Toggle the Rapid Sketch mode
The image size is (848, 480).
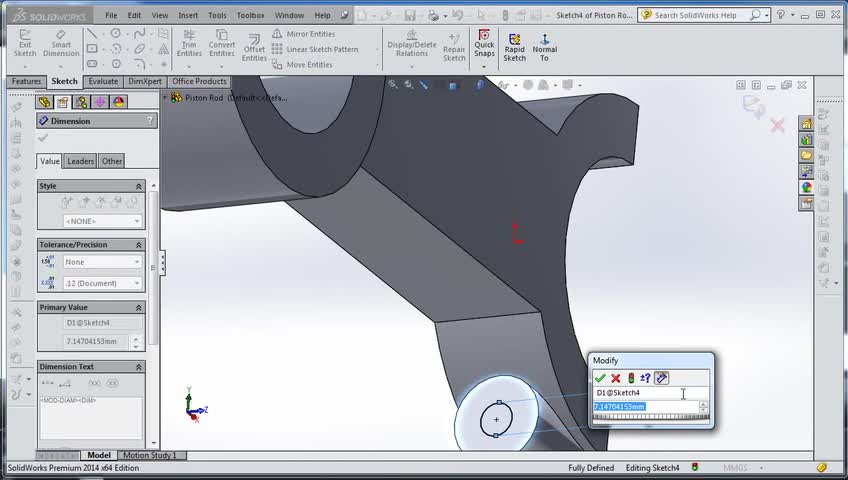pos(514,47)
